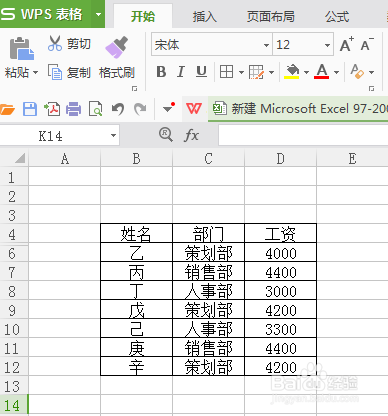
Task: Select the cell containing 3300
Action: tap(281, 329)
